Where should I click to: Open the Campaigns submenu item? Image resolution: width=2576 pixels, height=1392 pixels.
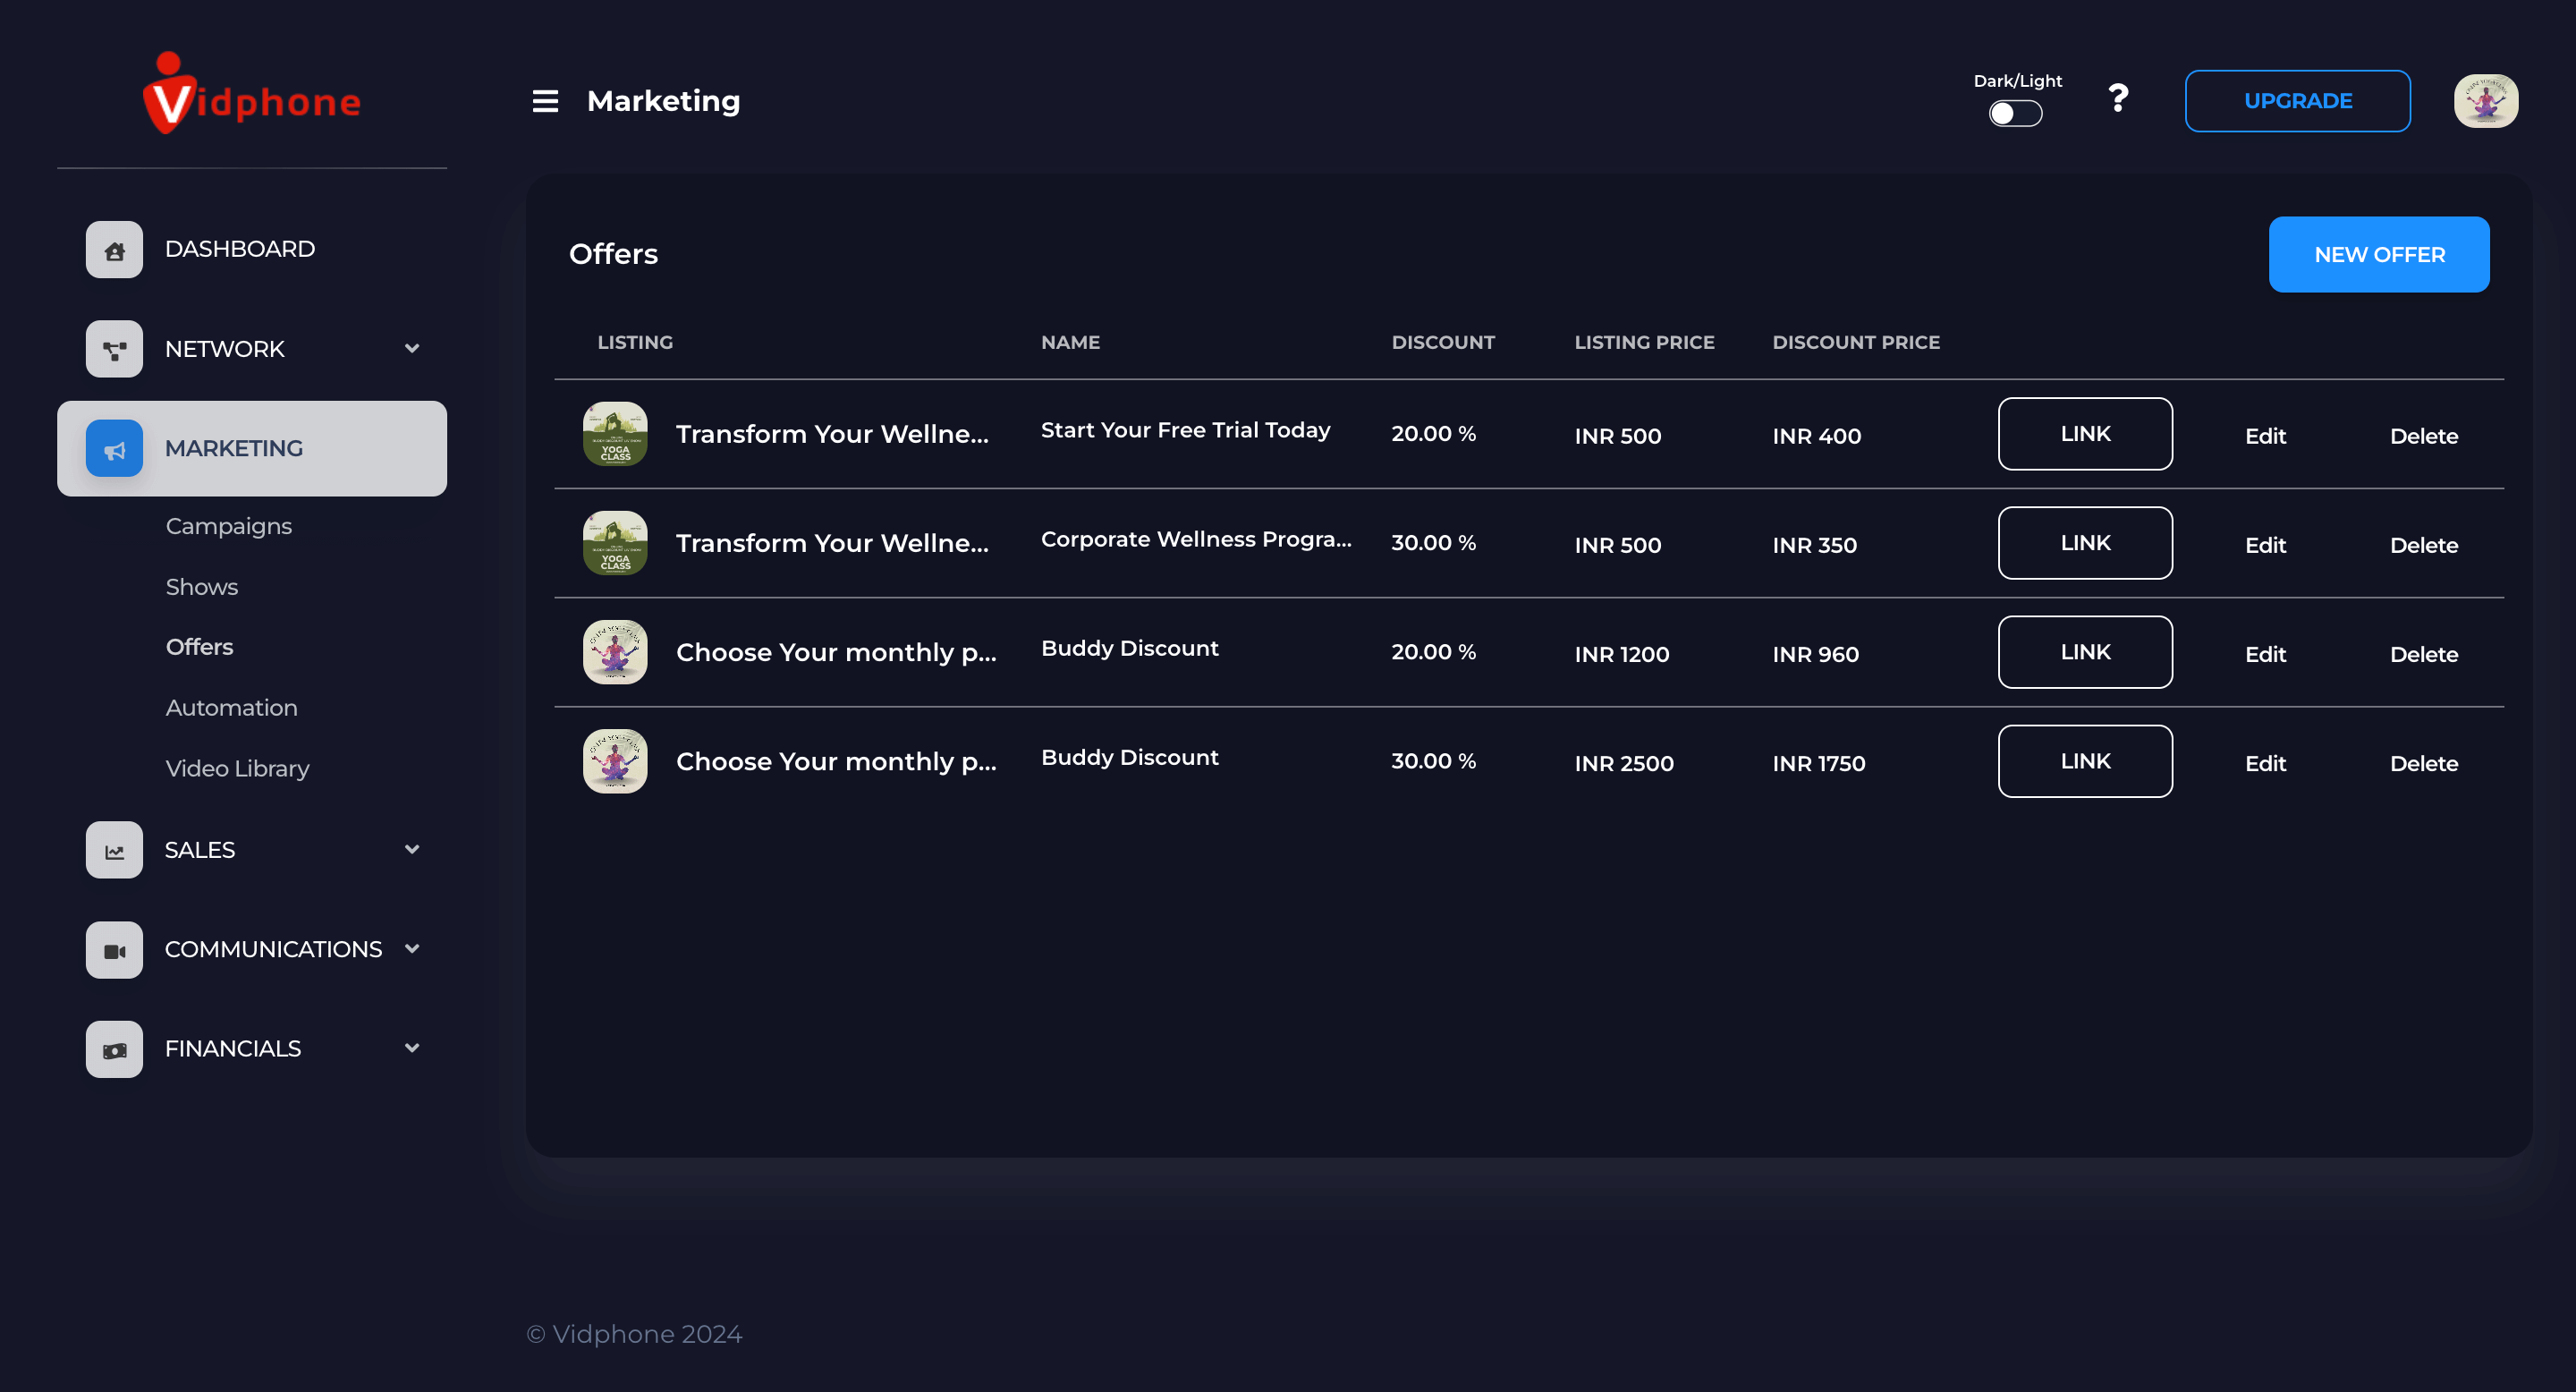[x=229, y=526]
